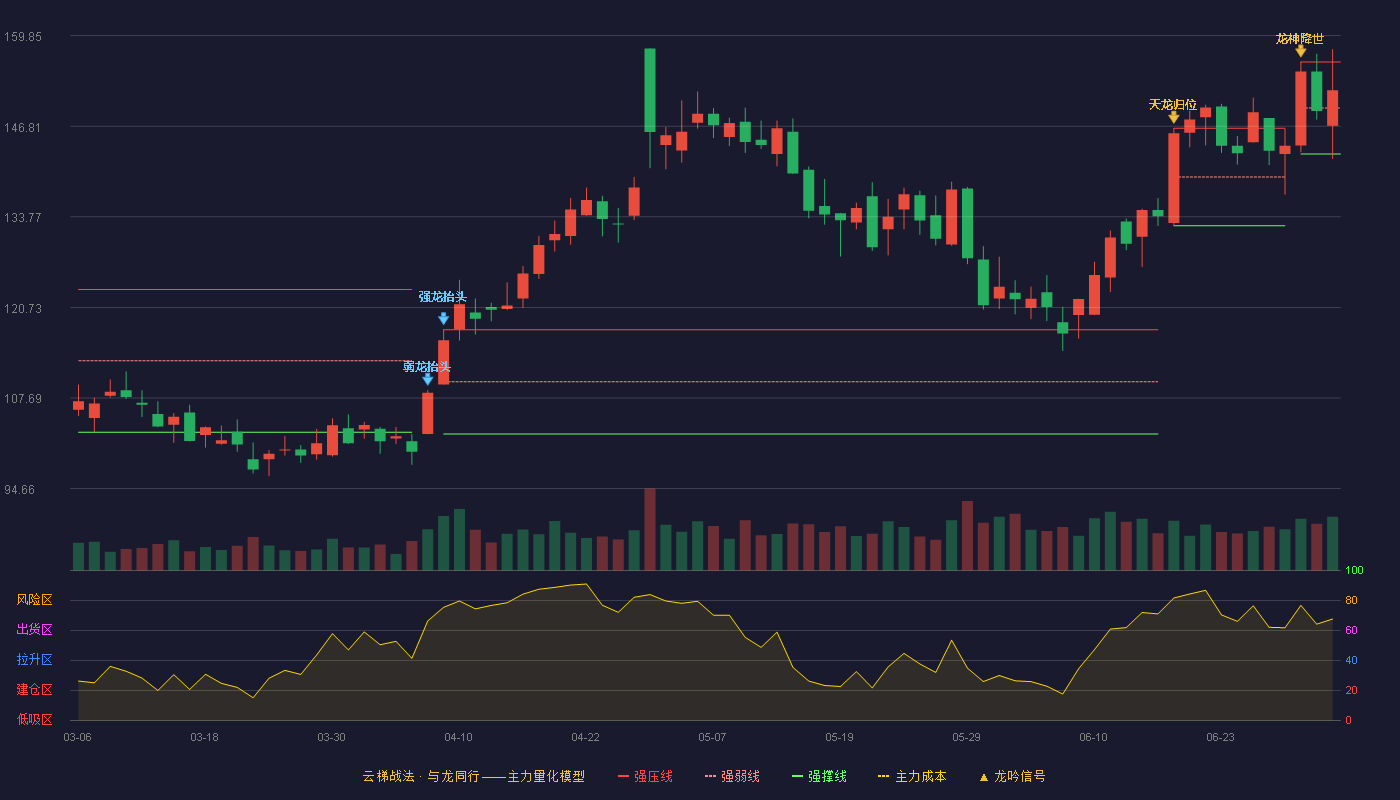Screen dimensions: 1400x800
Task: Click the 03-30 date label
Action: pyautogui.click(x=331, y=737)
